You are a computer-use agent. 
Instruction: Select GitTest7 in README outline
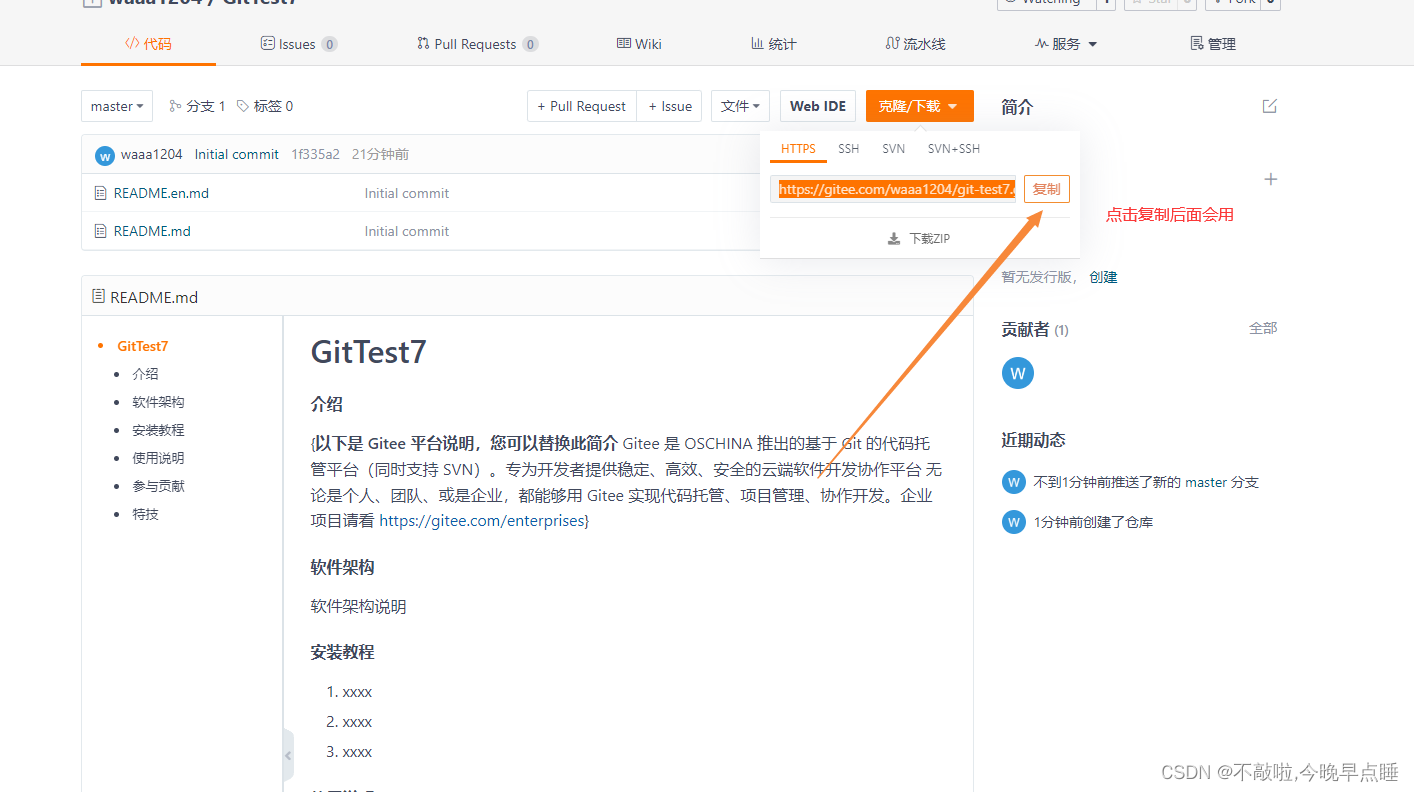tap(143, 346)
